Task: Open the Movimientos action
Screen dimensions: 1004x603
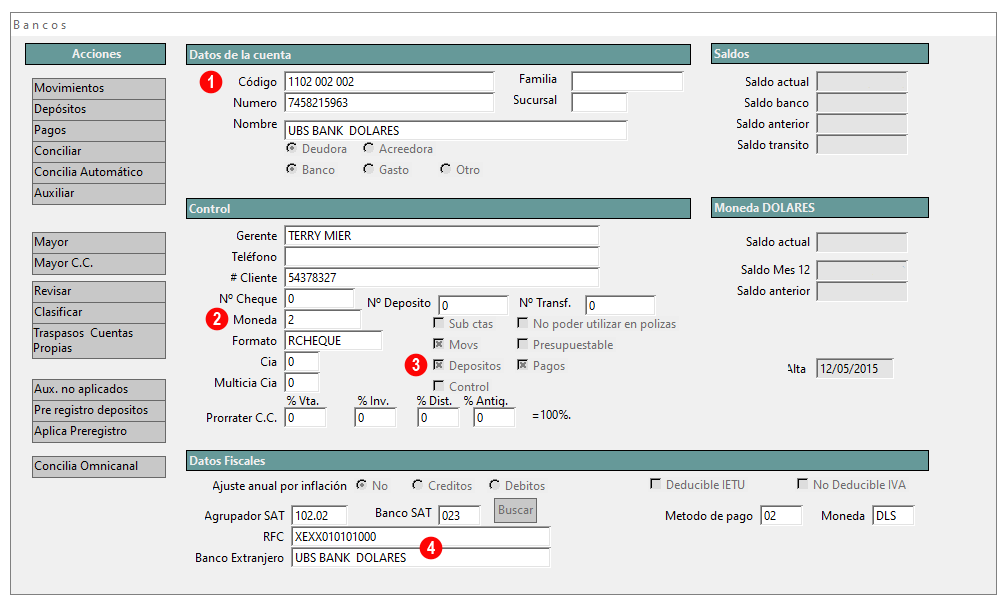Action: (99, 88)
